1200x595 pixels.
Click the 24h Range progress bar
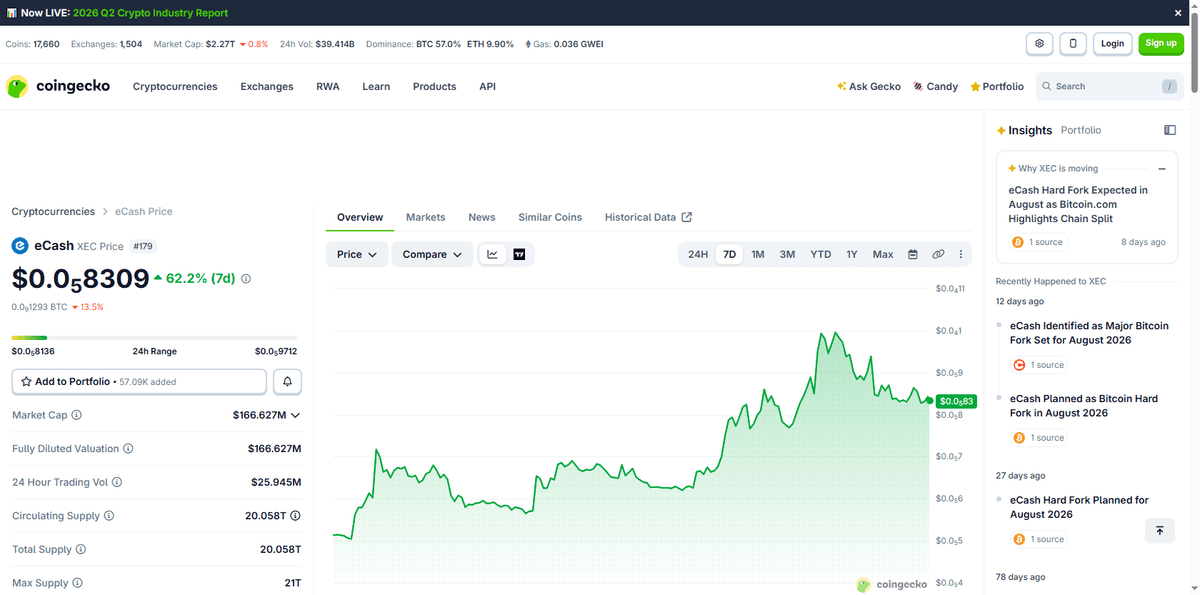click(x=154, y=338)
